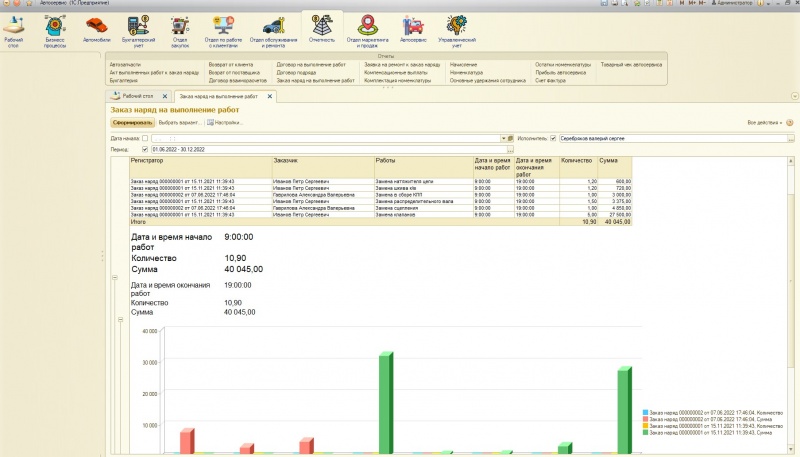Open the Автозапчасти report
This screenshot has height=457, width=800.
[125, 65]
